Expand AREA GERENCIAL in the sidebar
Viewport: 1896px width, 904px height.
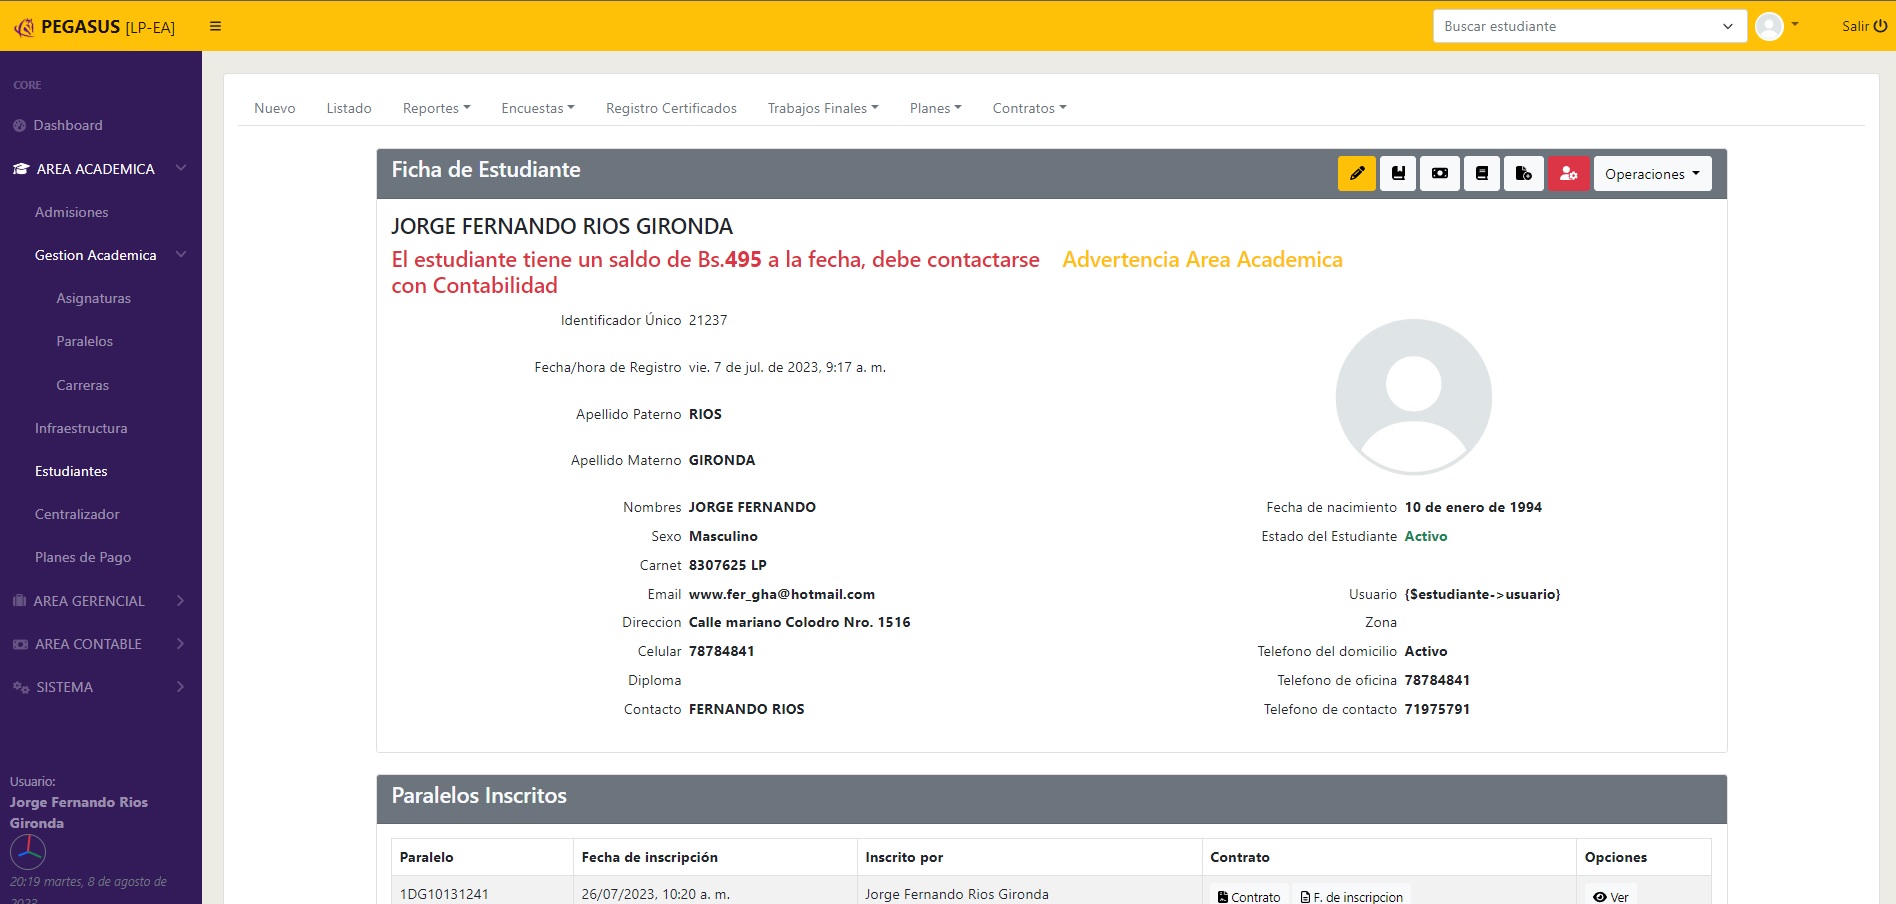pos(100,601)
